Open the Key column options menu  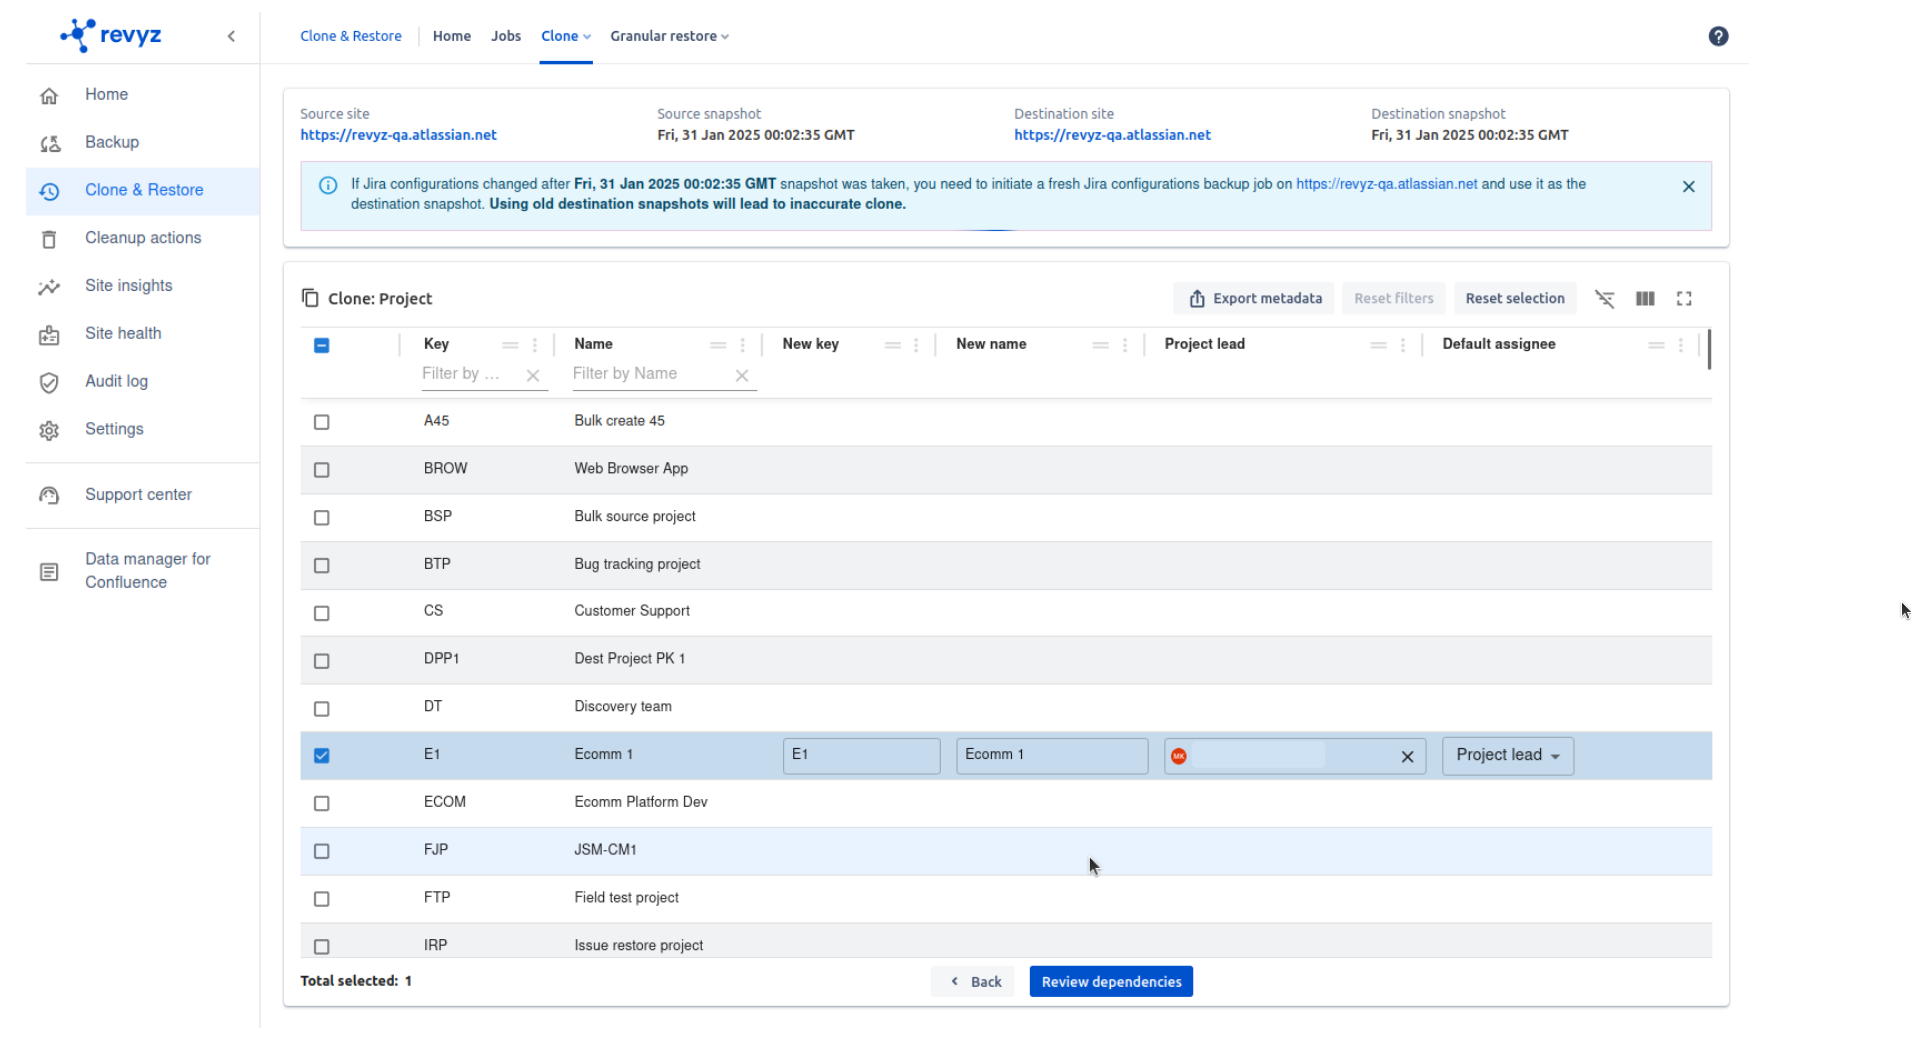[x=535, y=345]
